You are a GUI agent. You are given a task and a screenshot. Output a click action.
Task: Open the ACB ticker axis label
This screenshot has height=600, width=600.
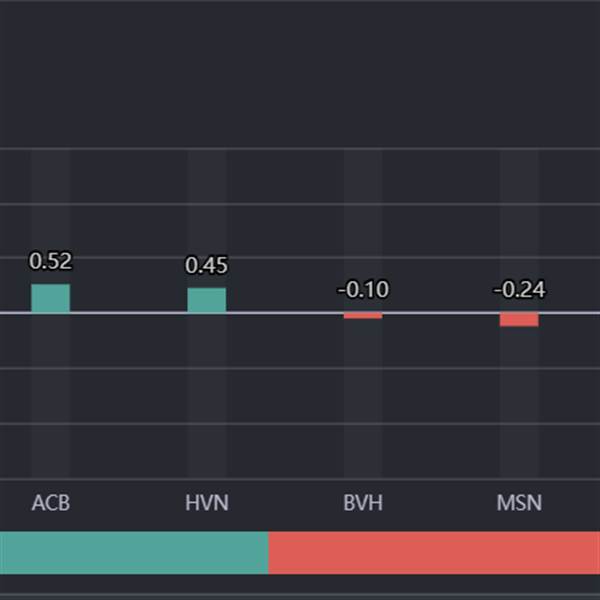point(51,503)
